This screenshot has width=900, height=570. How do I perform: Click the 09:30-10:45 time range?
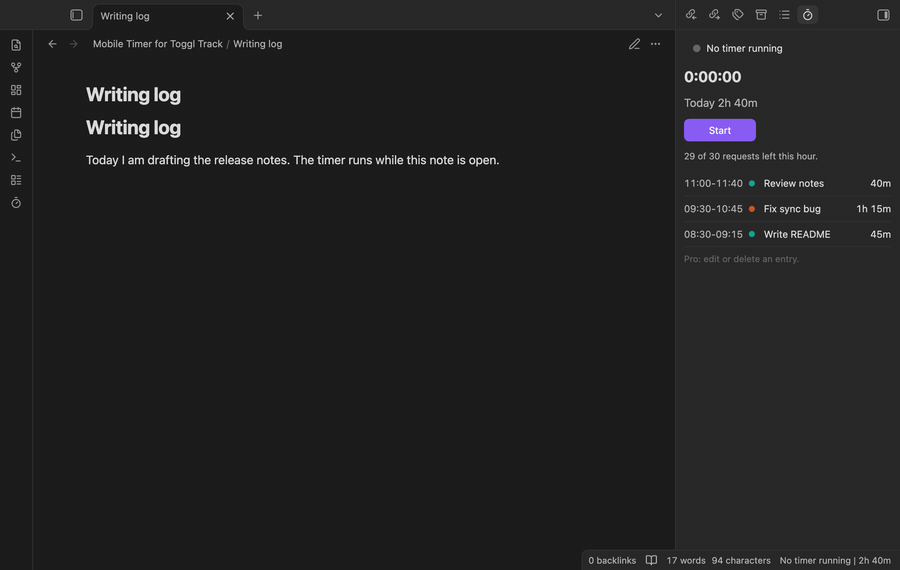[x=713, y=209]
